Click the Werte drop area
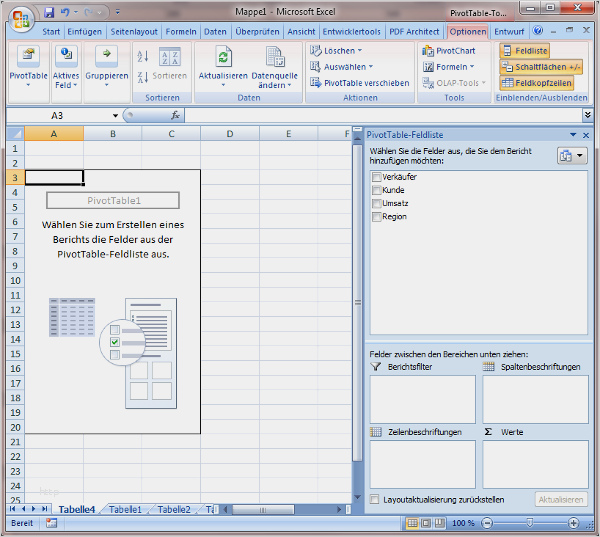The height and width of the screenshot is (537, 600). click(535, 464)
